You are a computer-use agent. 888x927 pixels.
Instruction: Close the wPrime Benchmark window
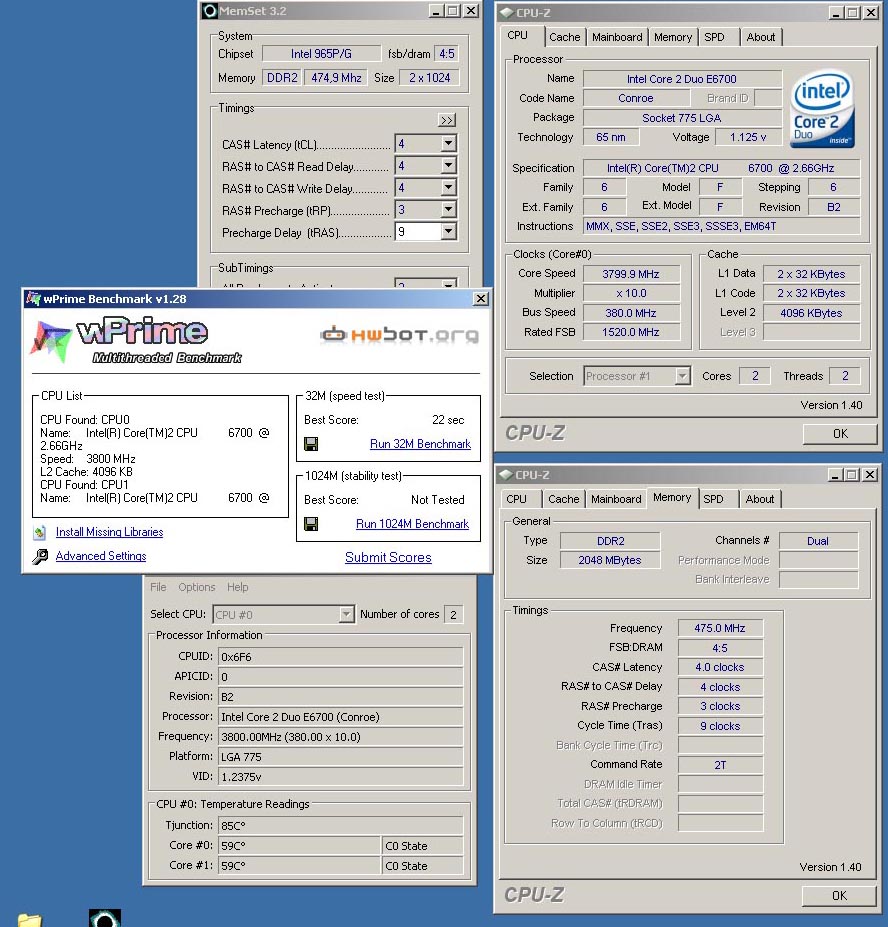(x=481, y=299)
